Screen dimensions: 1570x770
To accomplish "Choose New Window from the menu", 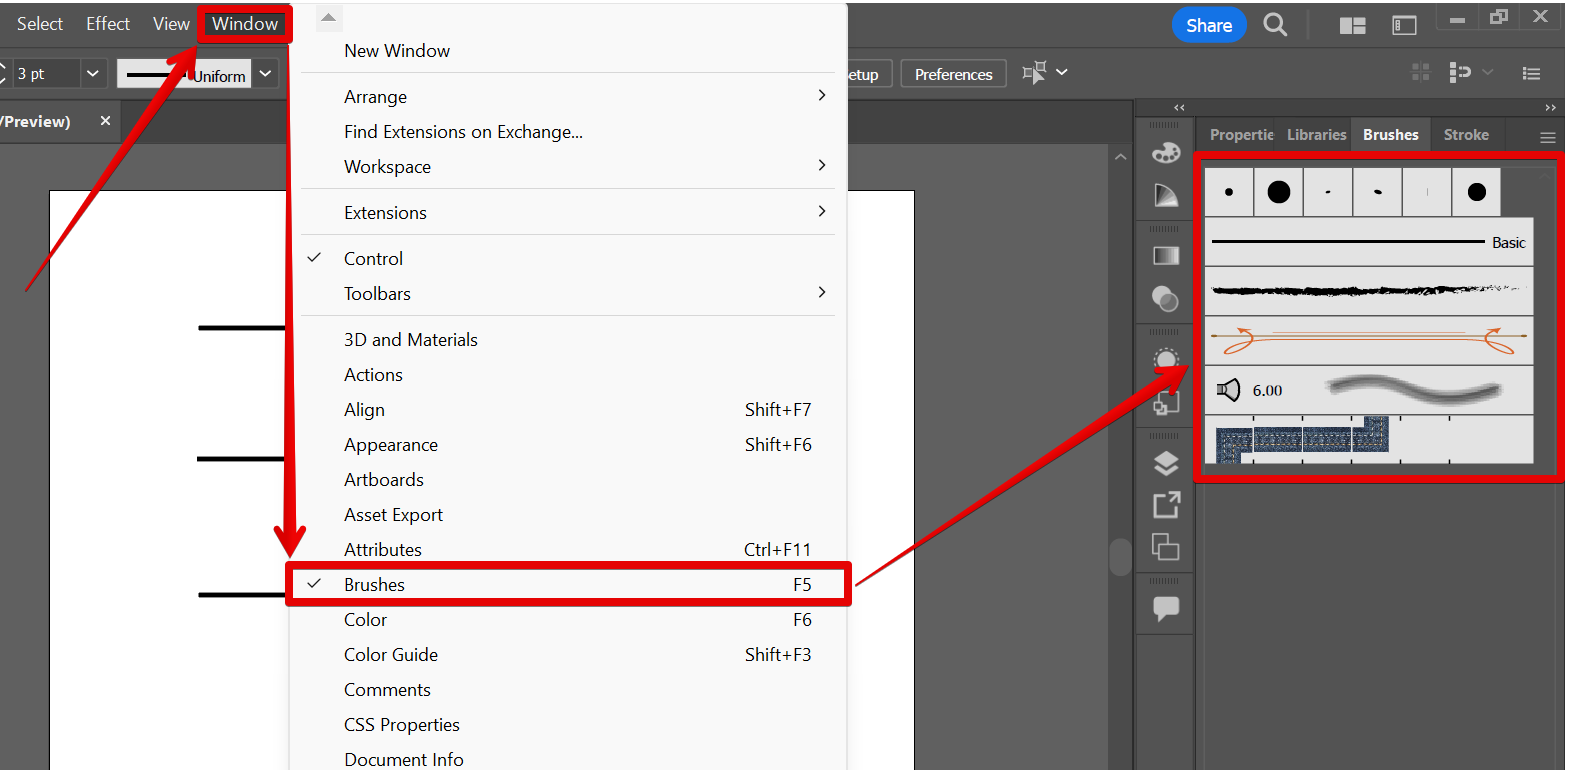I will [397, 51].
